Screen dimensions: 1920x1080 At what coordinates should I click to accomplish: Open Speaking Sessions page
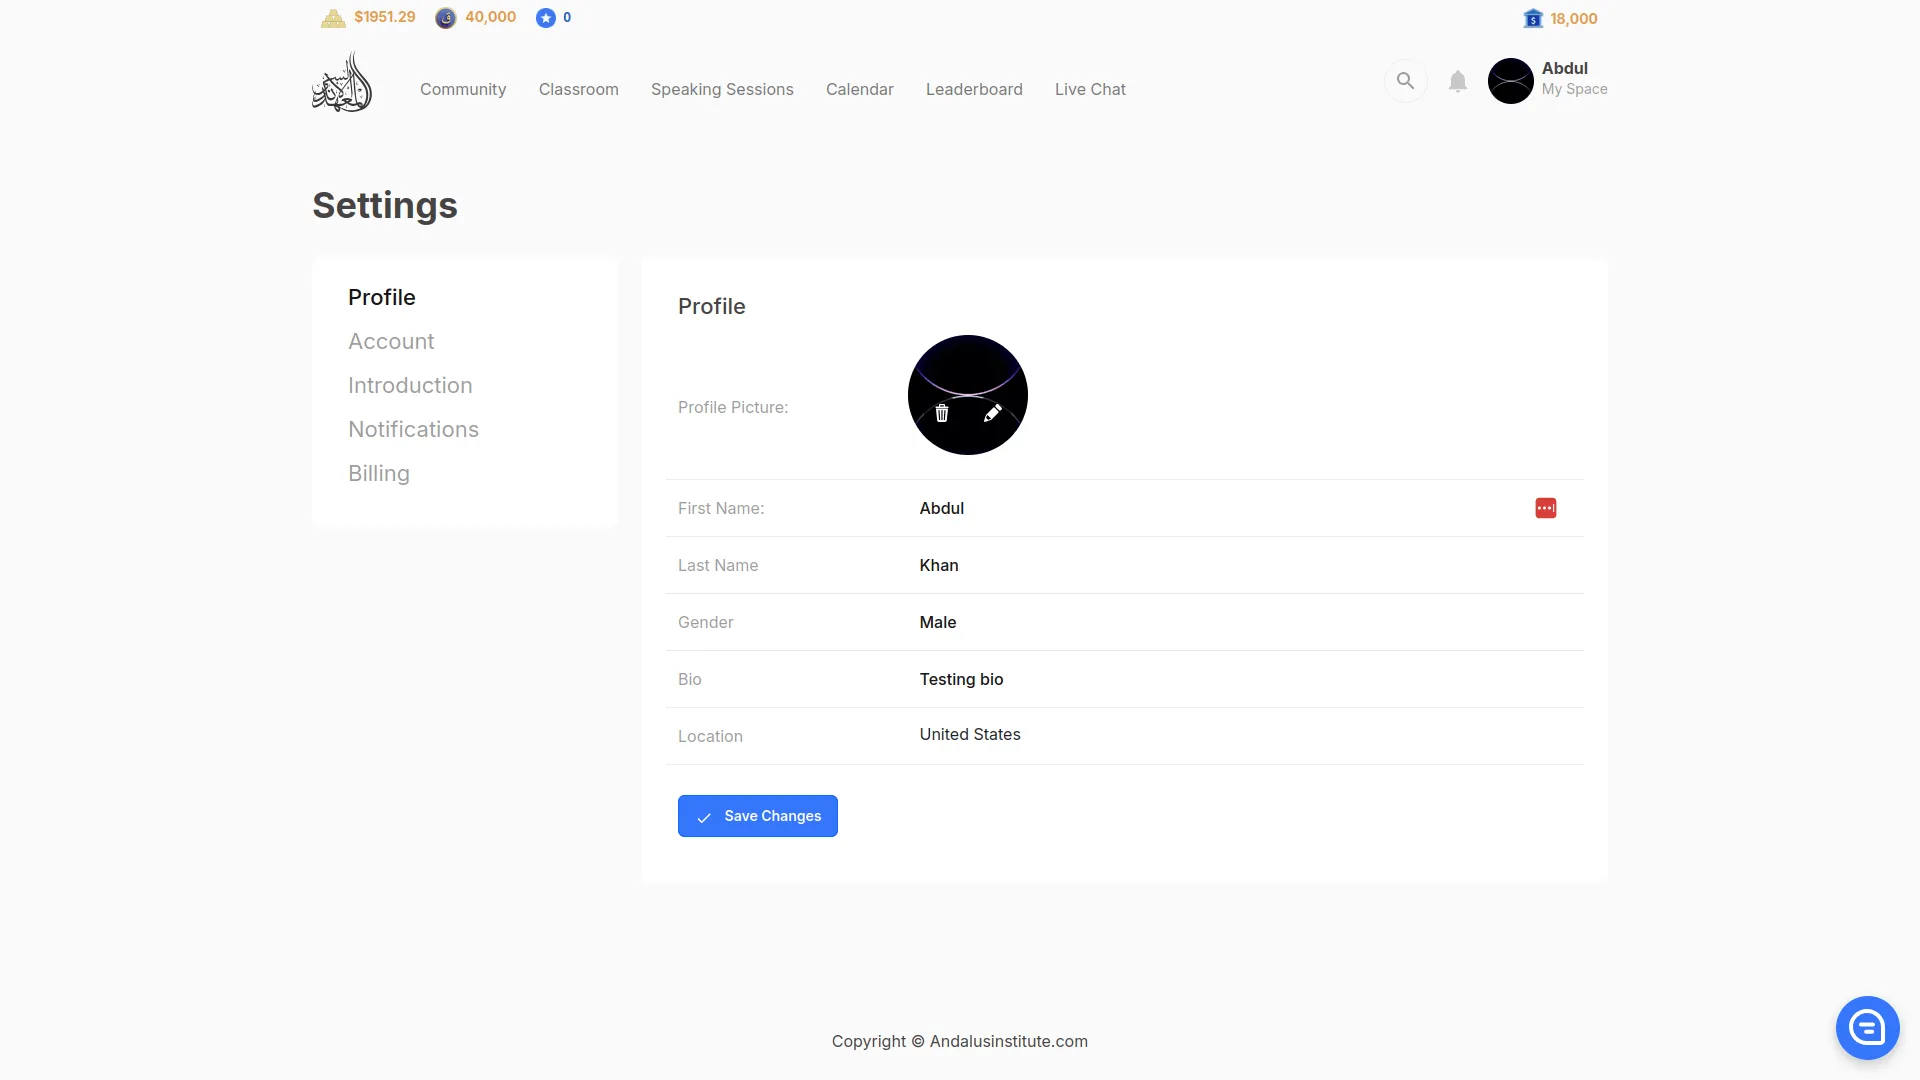(721, 89)
